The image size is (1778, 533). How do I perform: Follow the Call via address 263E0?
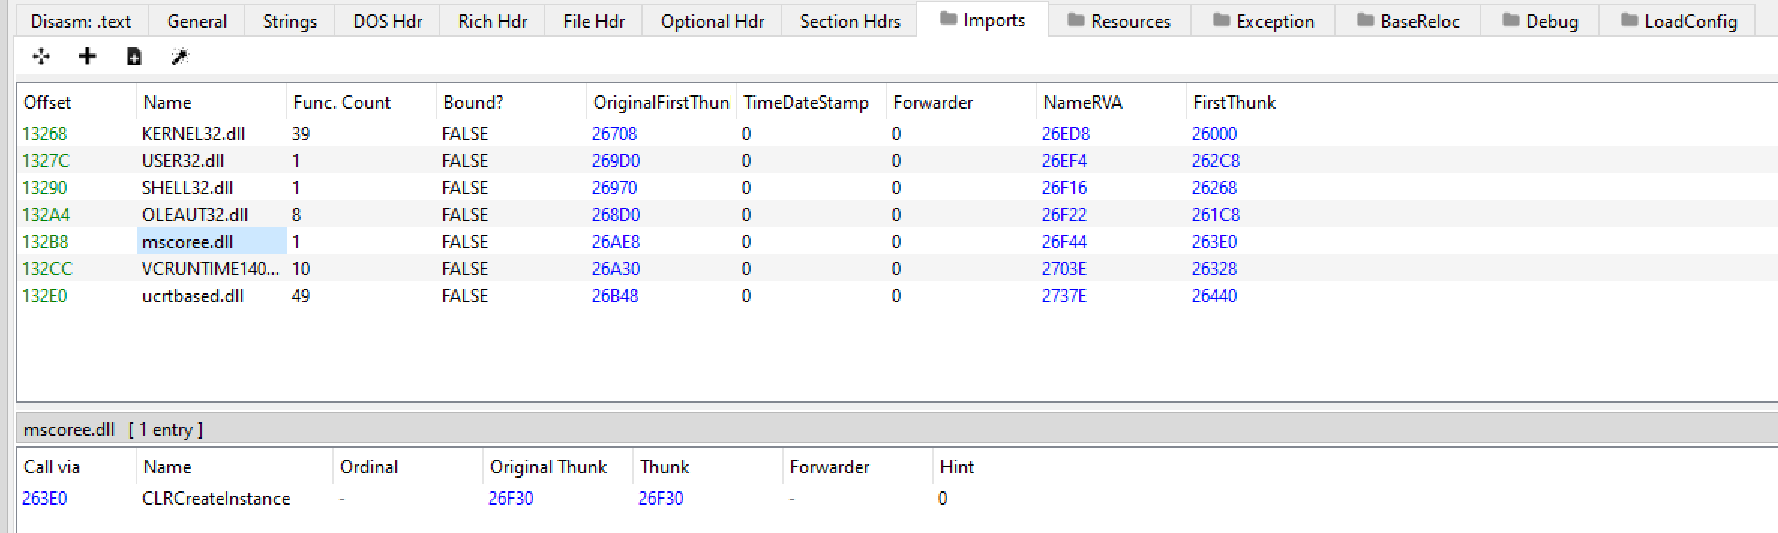pyautogui.click(x=45, y=498)
